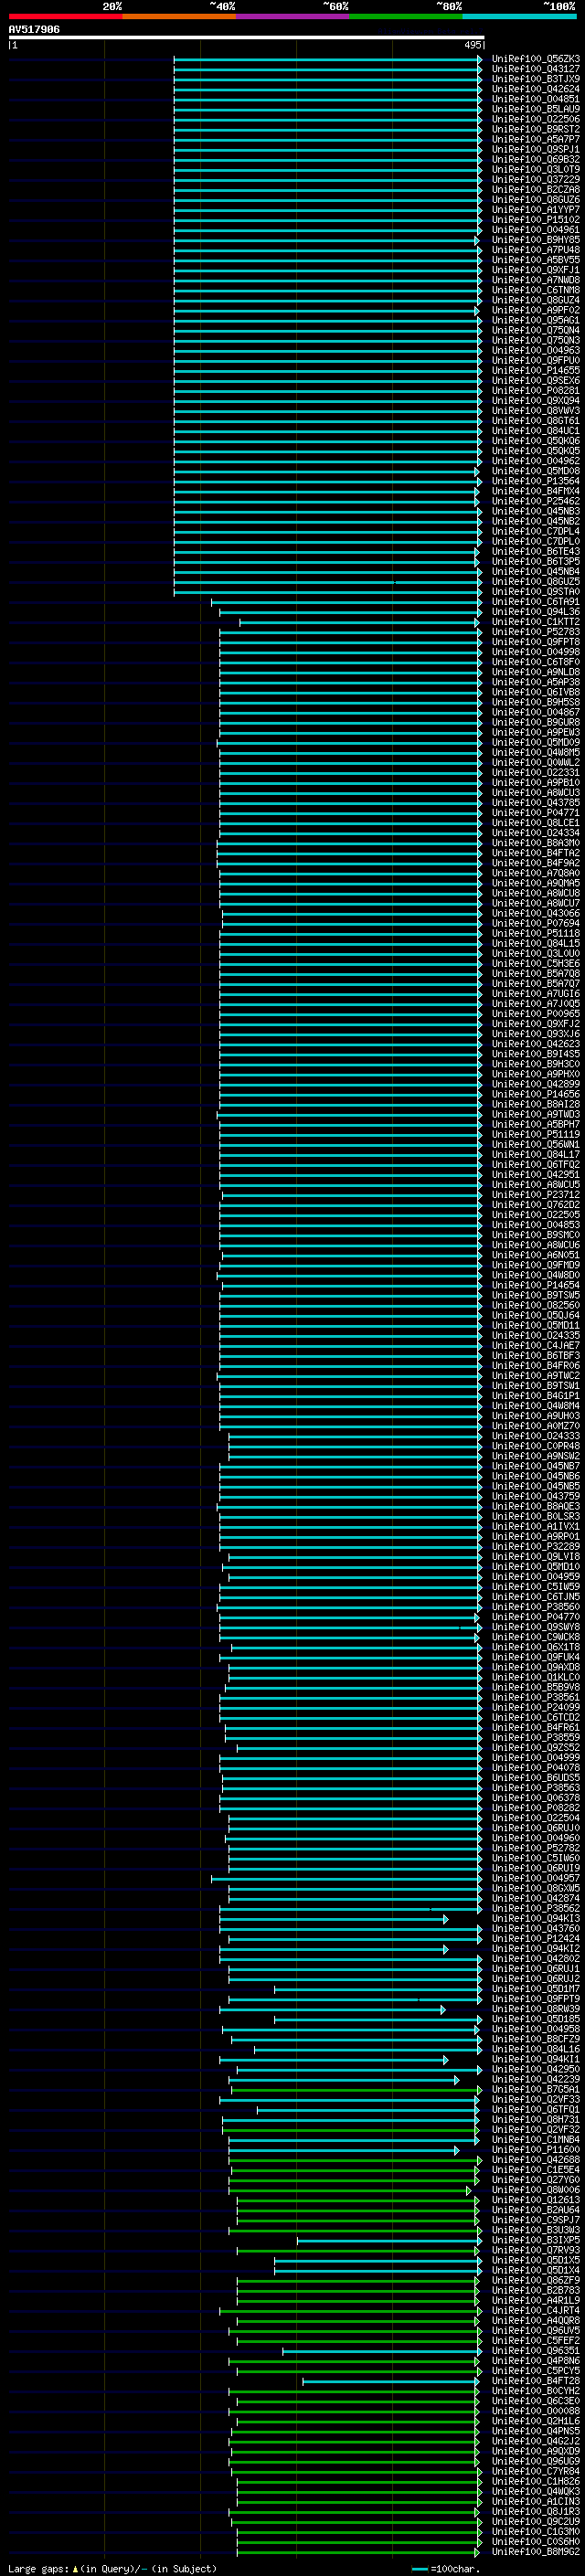Select label UniRef100_P11600
Viewport: 585px width, 2576px height.
click(535, 2150)
